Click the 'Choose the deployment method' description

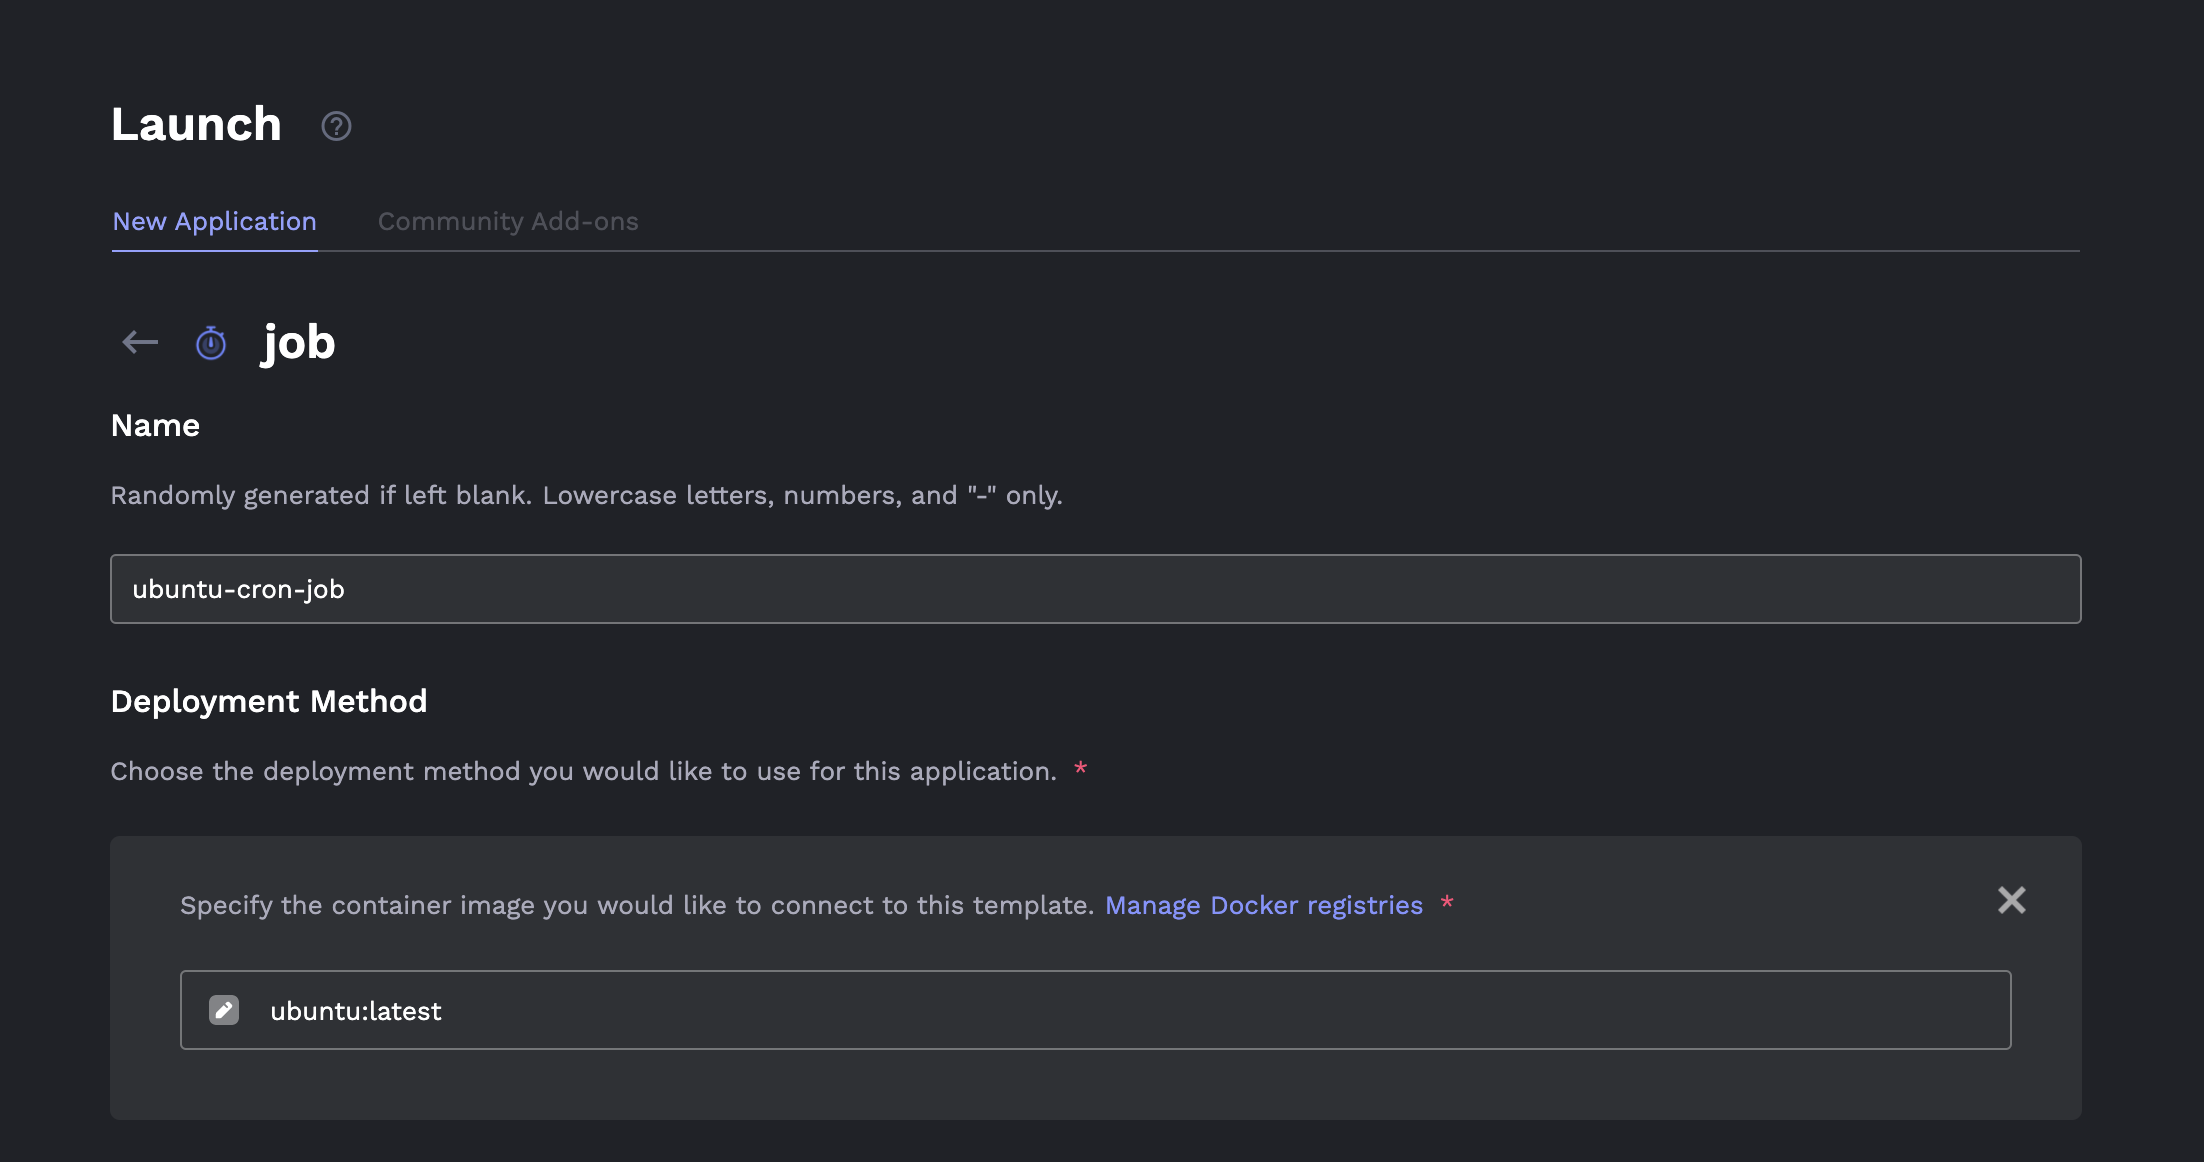pyautogui.click(x=584, y=771)
